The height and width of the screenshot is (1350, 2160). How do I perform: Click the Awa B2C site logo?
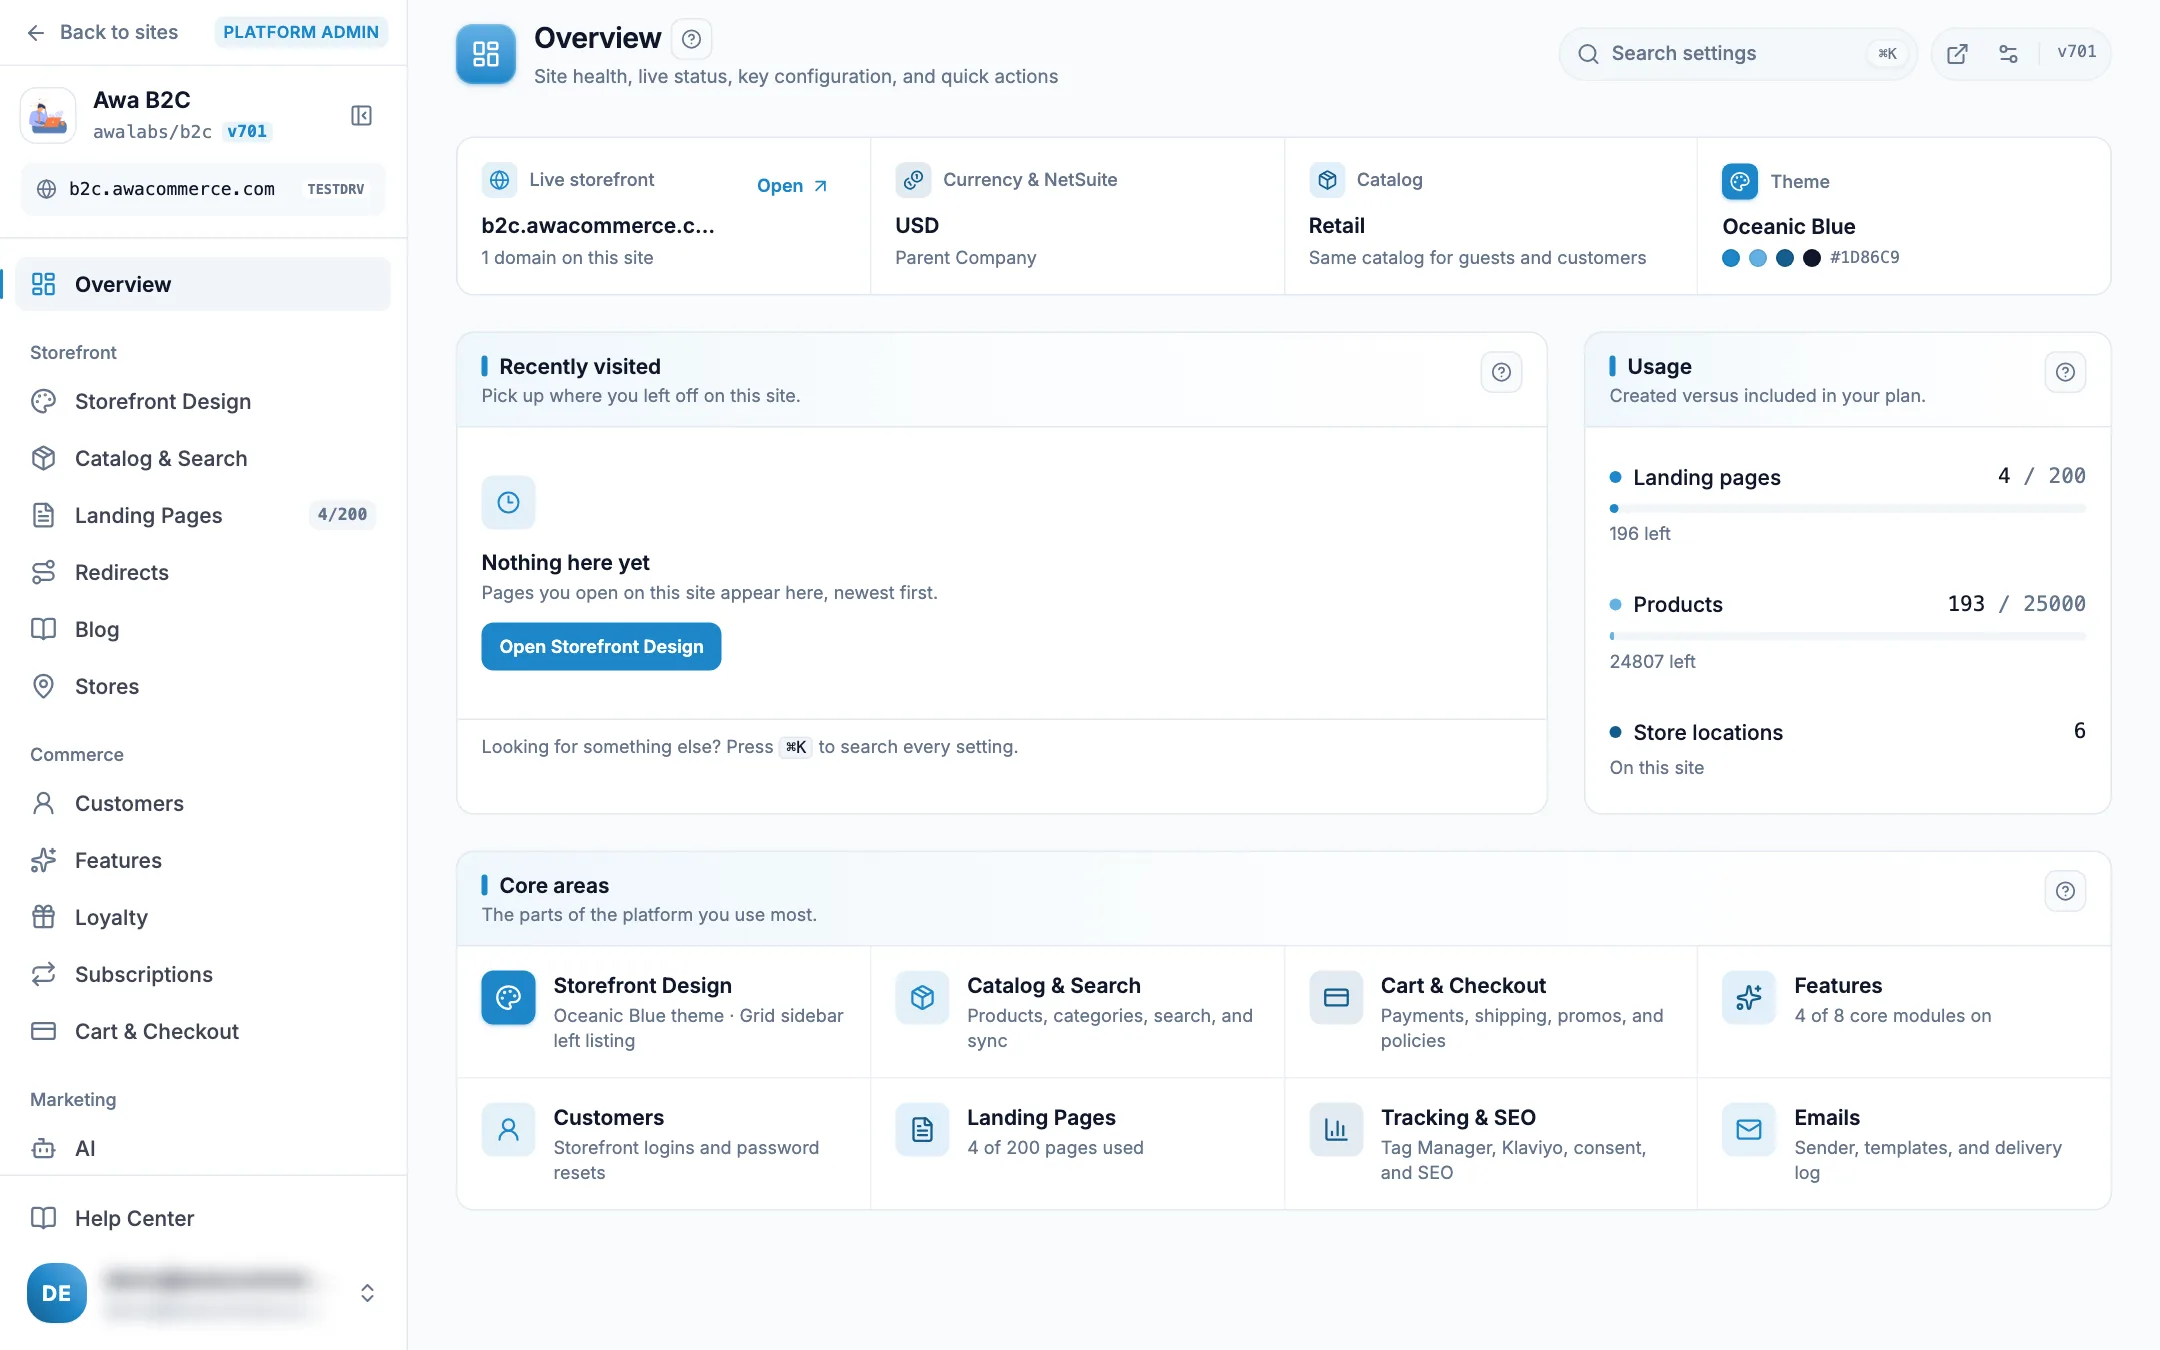(48, 115)
